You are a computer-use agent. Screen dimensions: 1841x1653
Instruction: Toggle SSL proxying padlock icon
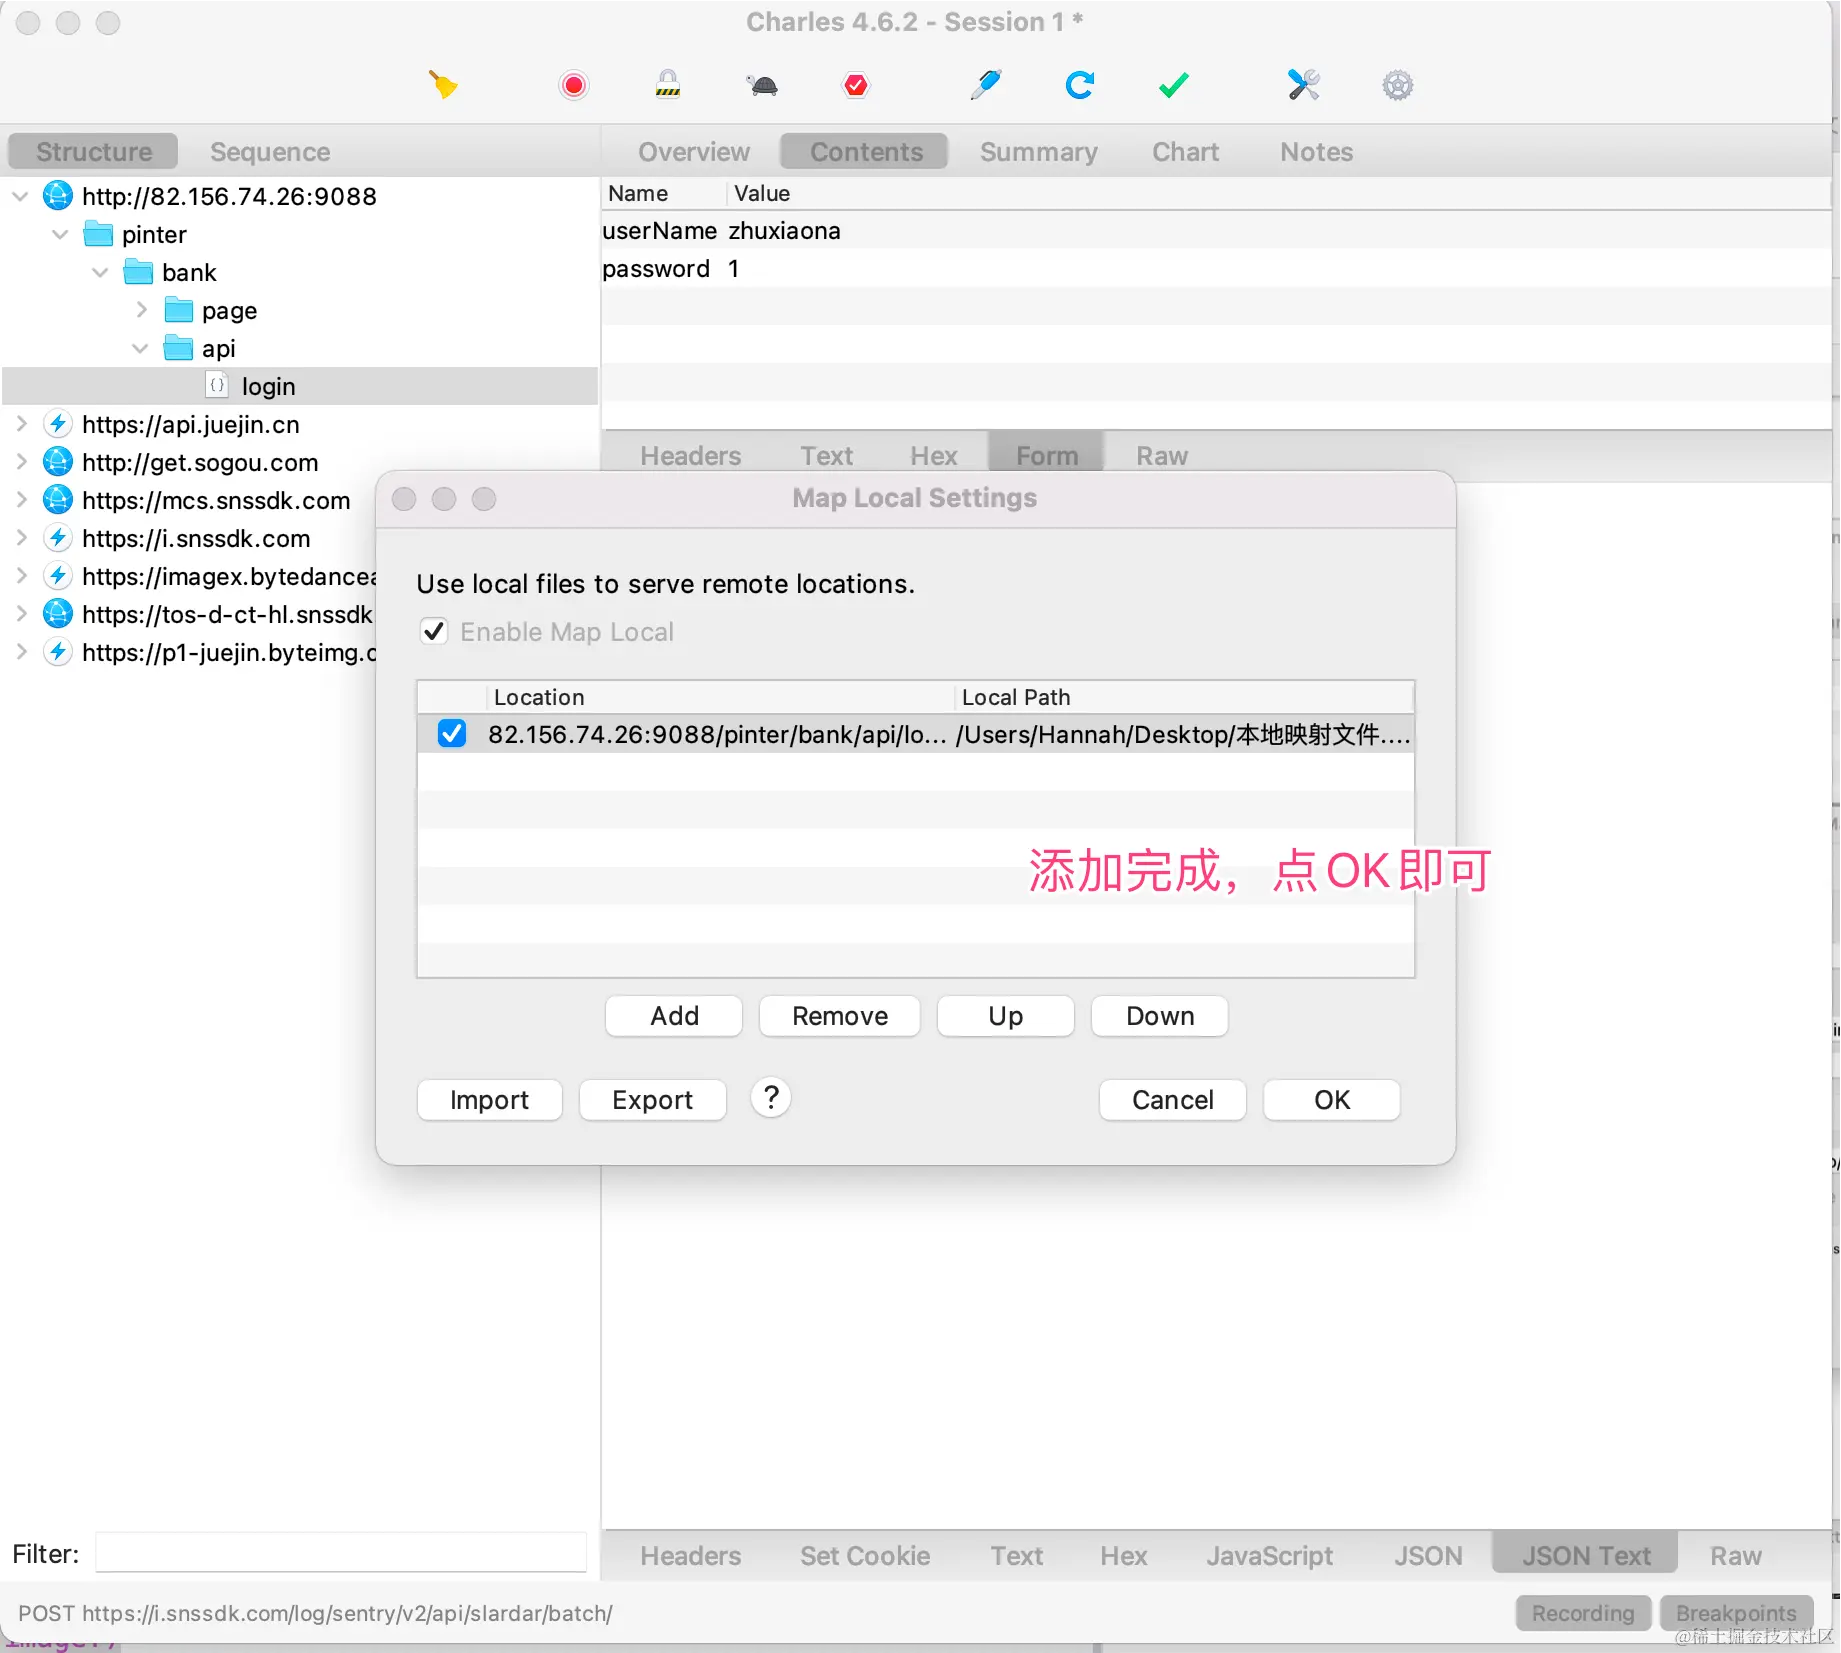pos(668,85)
